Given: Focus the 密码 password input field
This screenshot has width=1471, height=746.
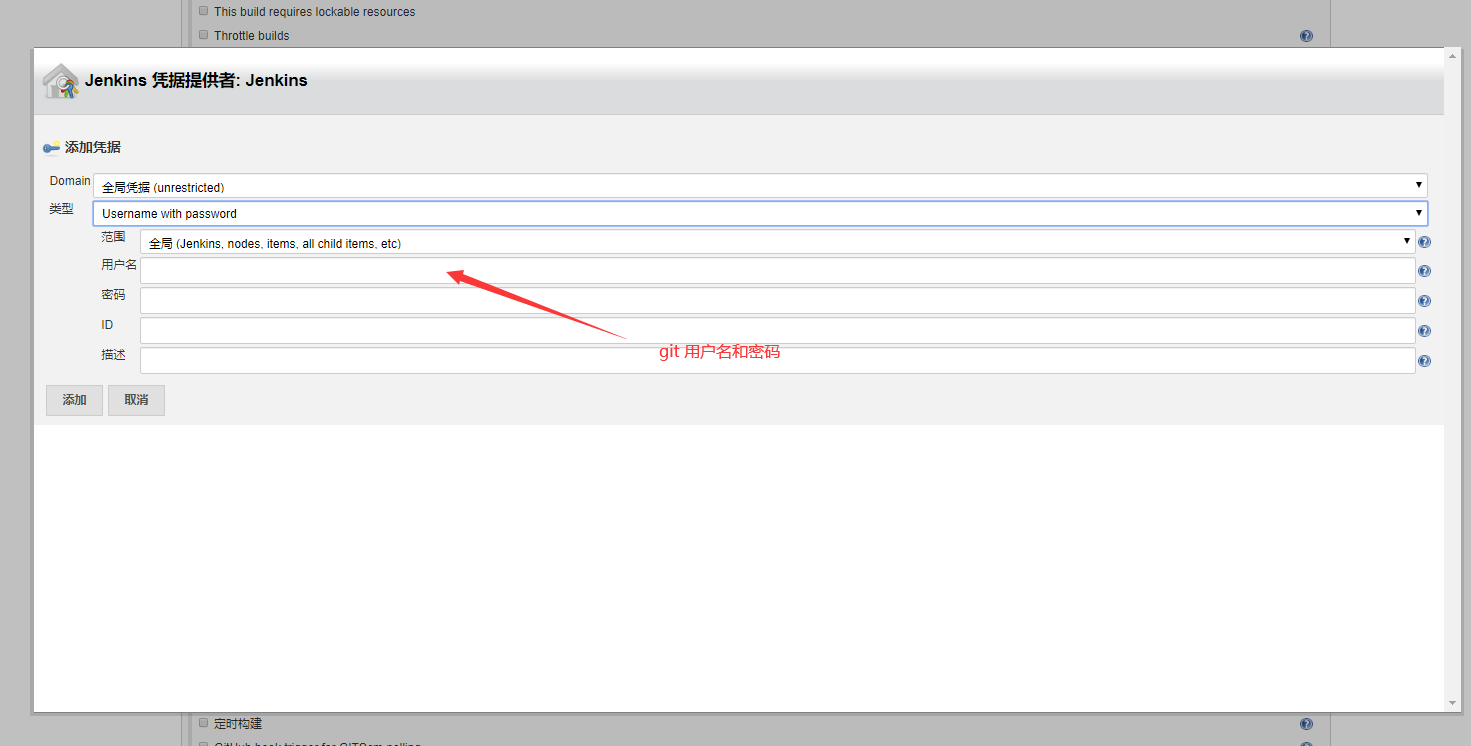Looking at the screenshot, I should point(778,301).
